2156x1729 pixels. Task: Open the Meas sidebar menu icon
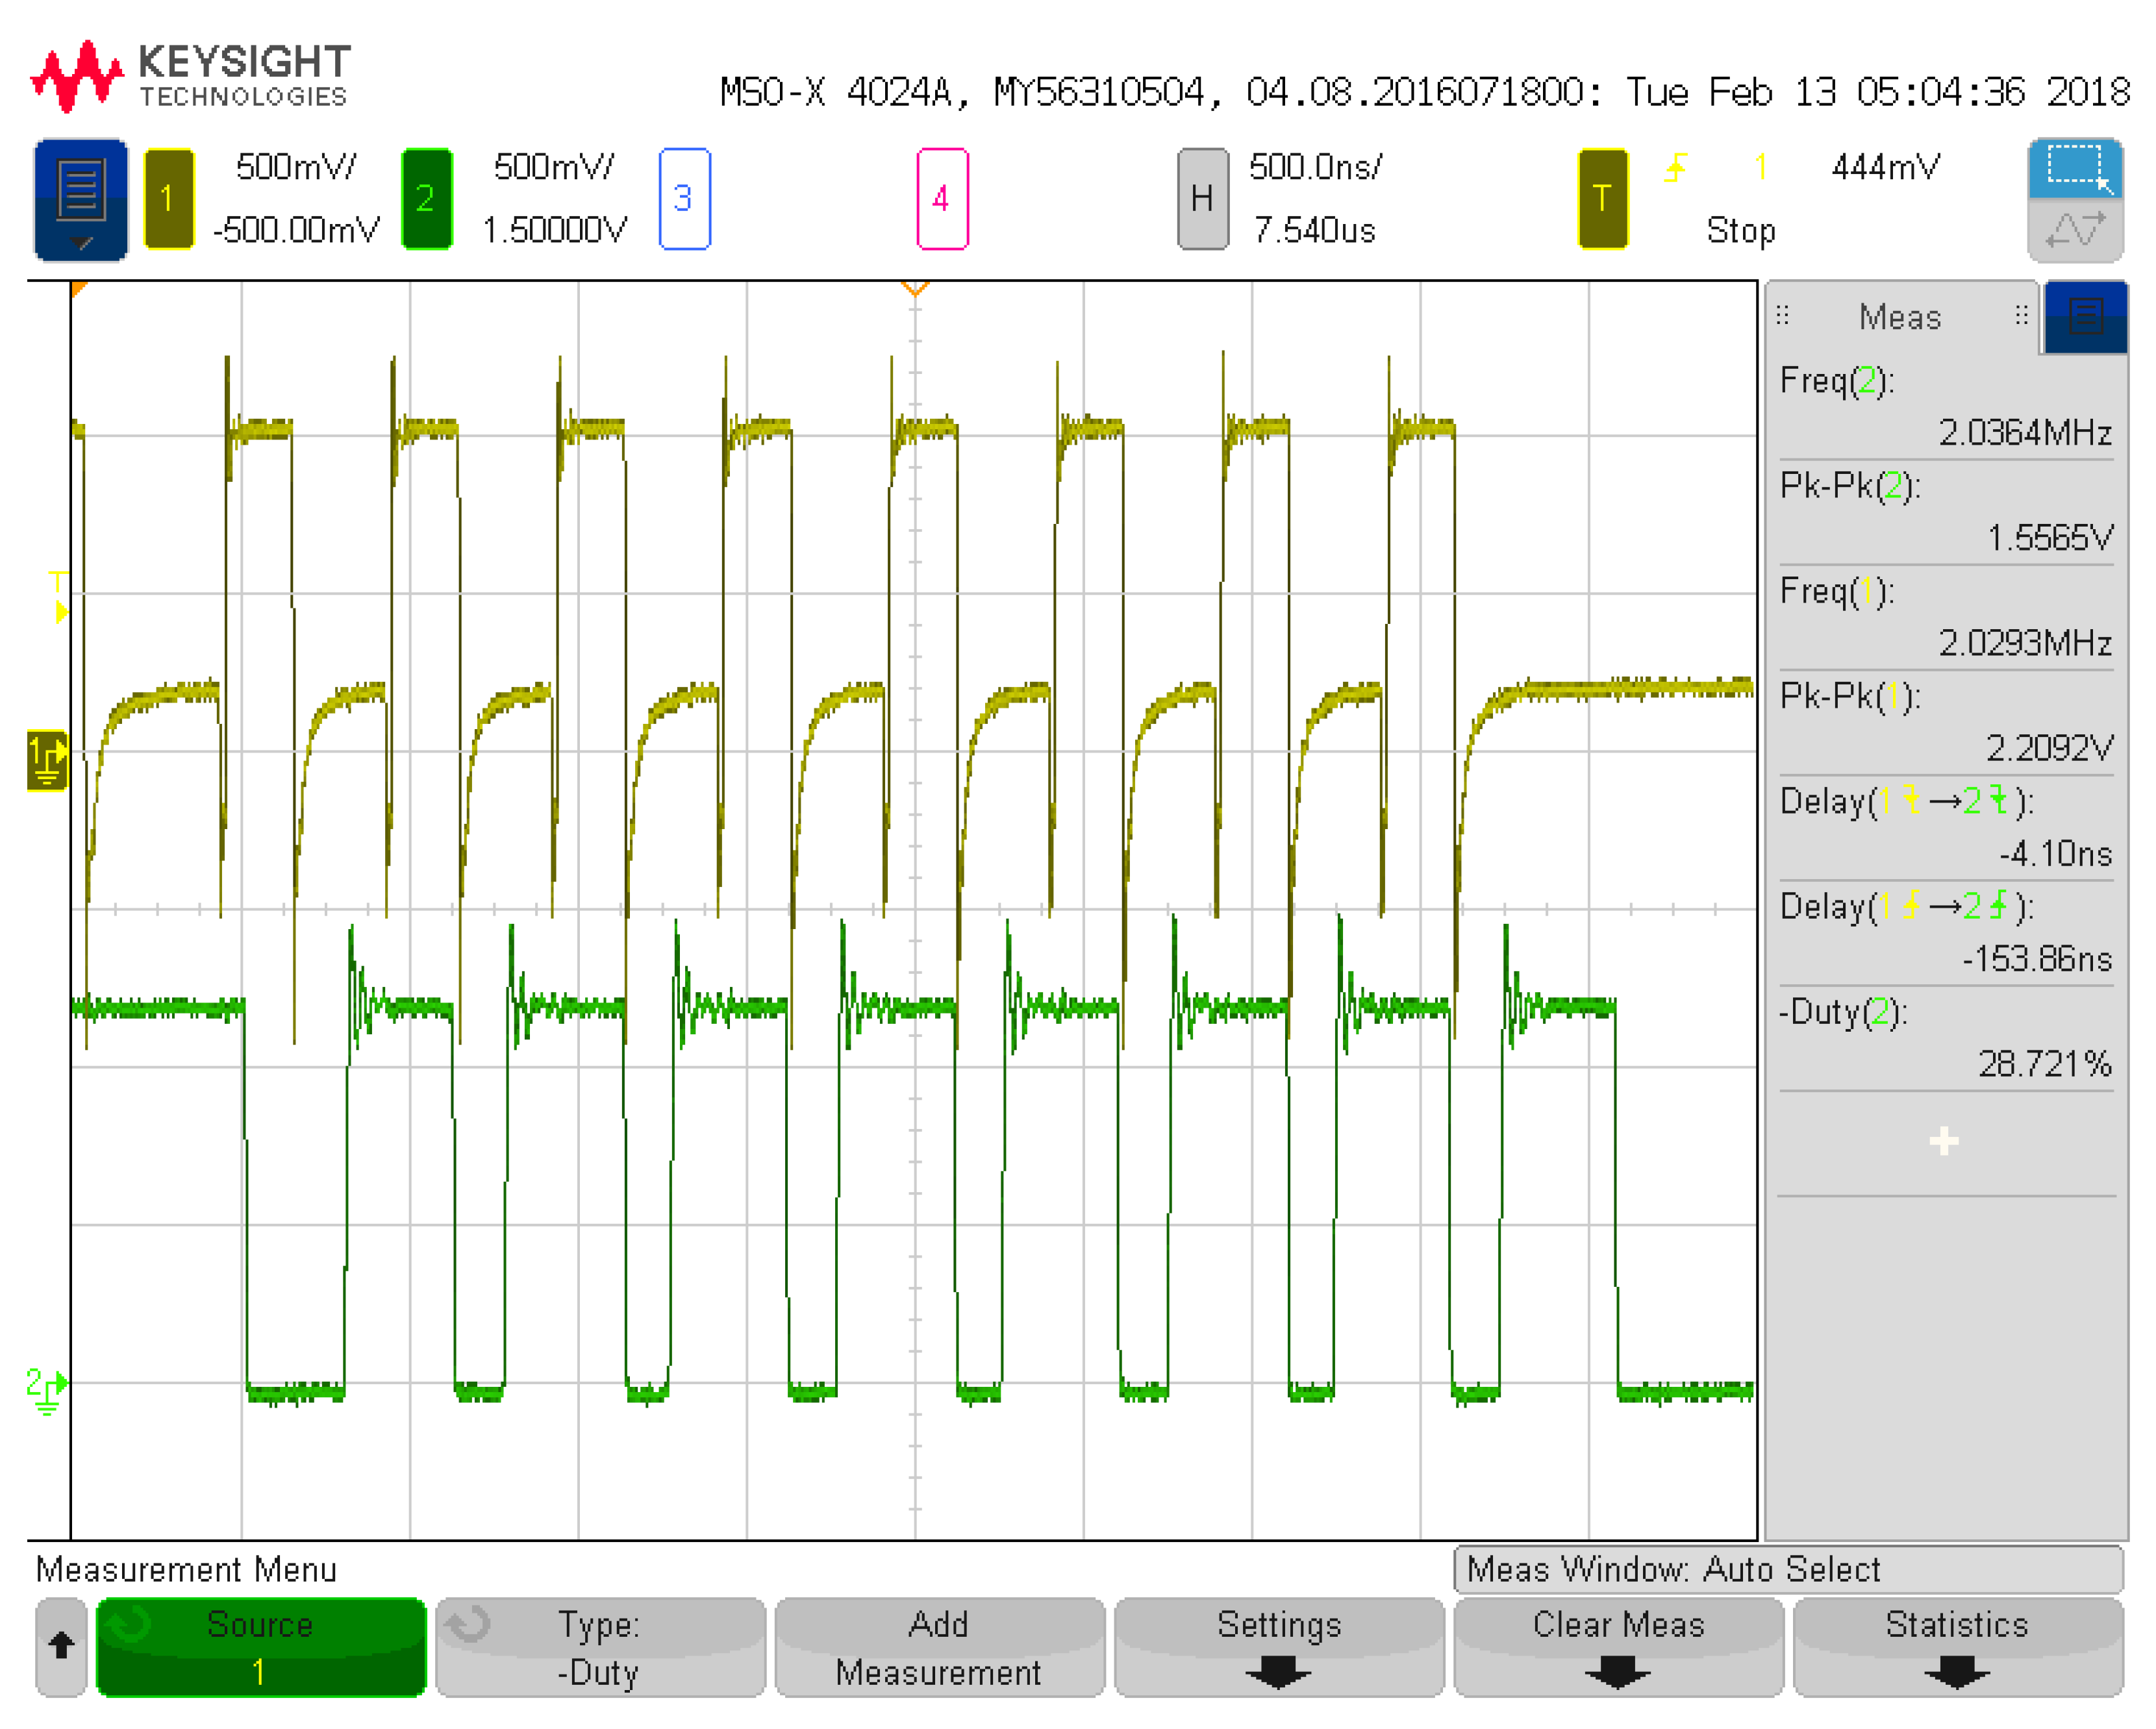coord(2086,317)
